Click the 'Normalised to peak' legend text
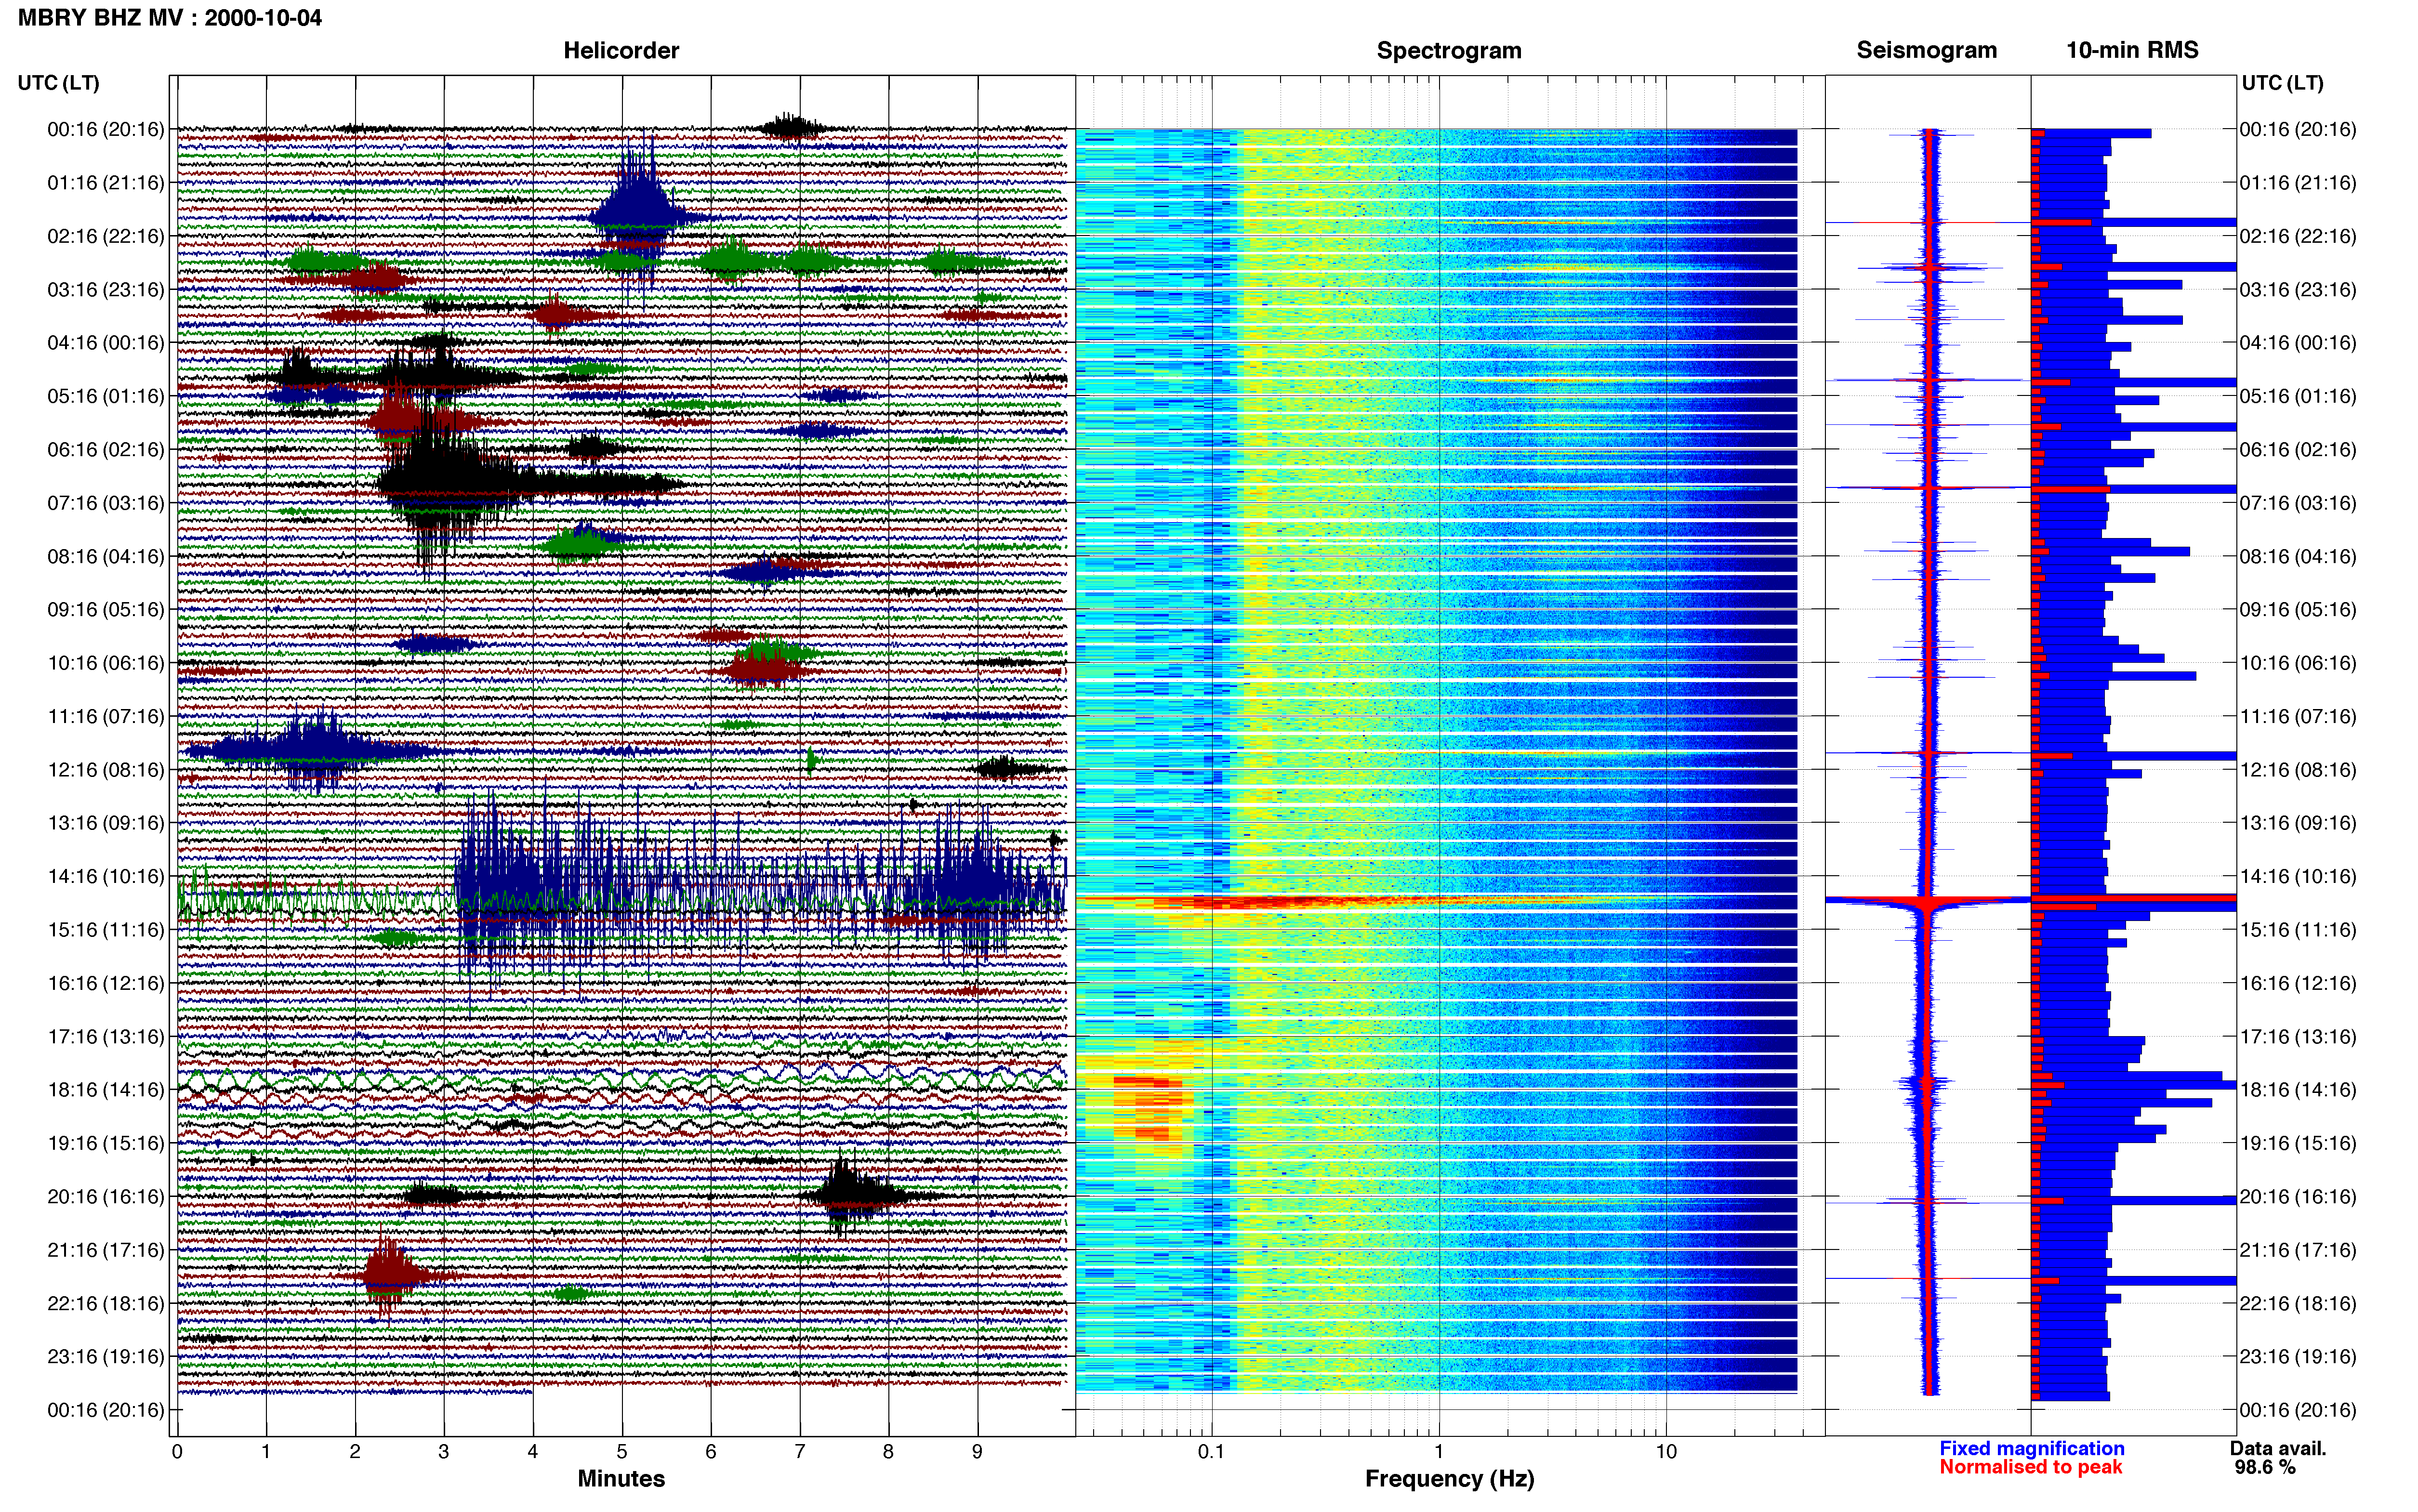 tap(2031, 1467)
